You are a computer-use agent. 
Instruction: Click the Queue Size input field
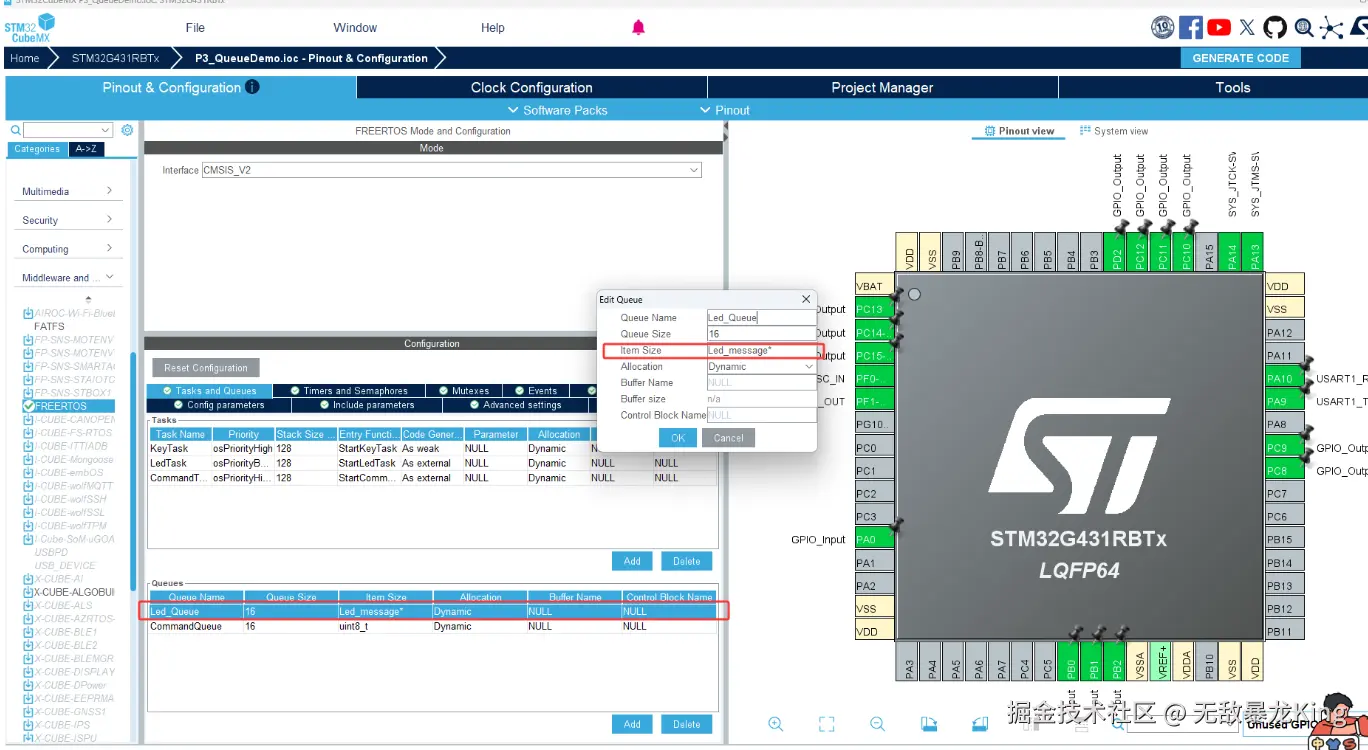point(761,334)
